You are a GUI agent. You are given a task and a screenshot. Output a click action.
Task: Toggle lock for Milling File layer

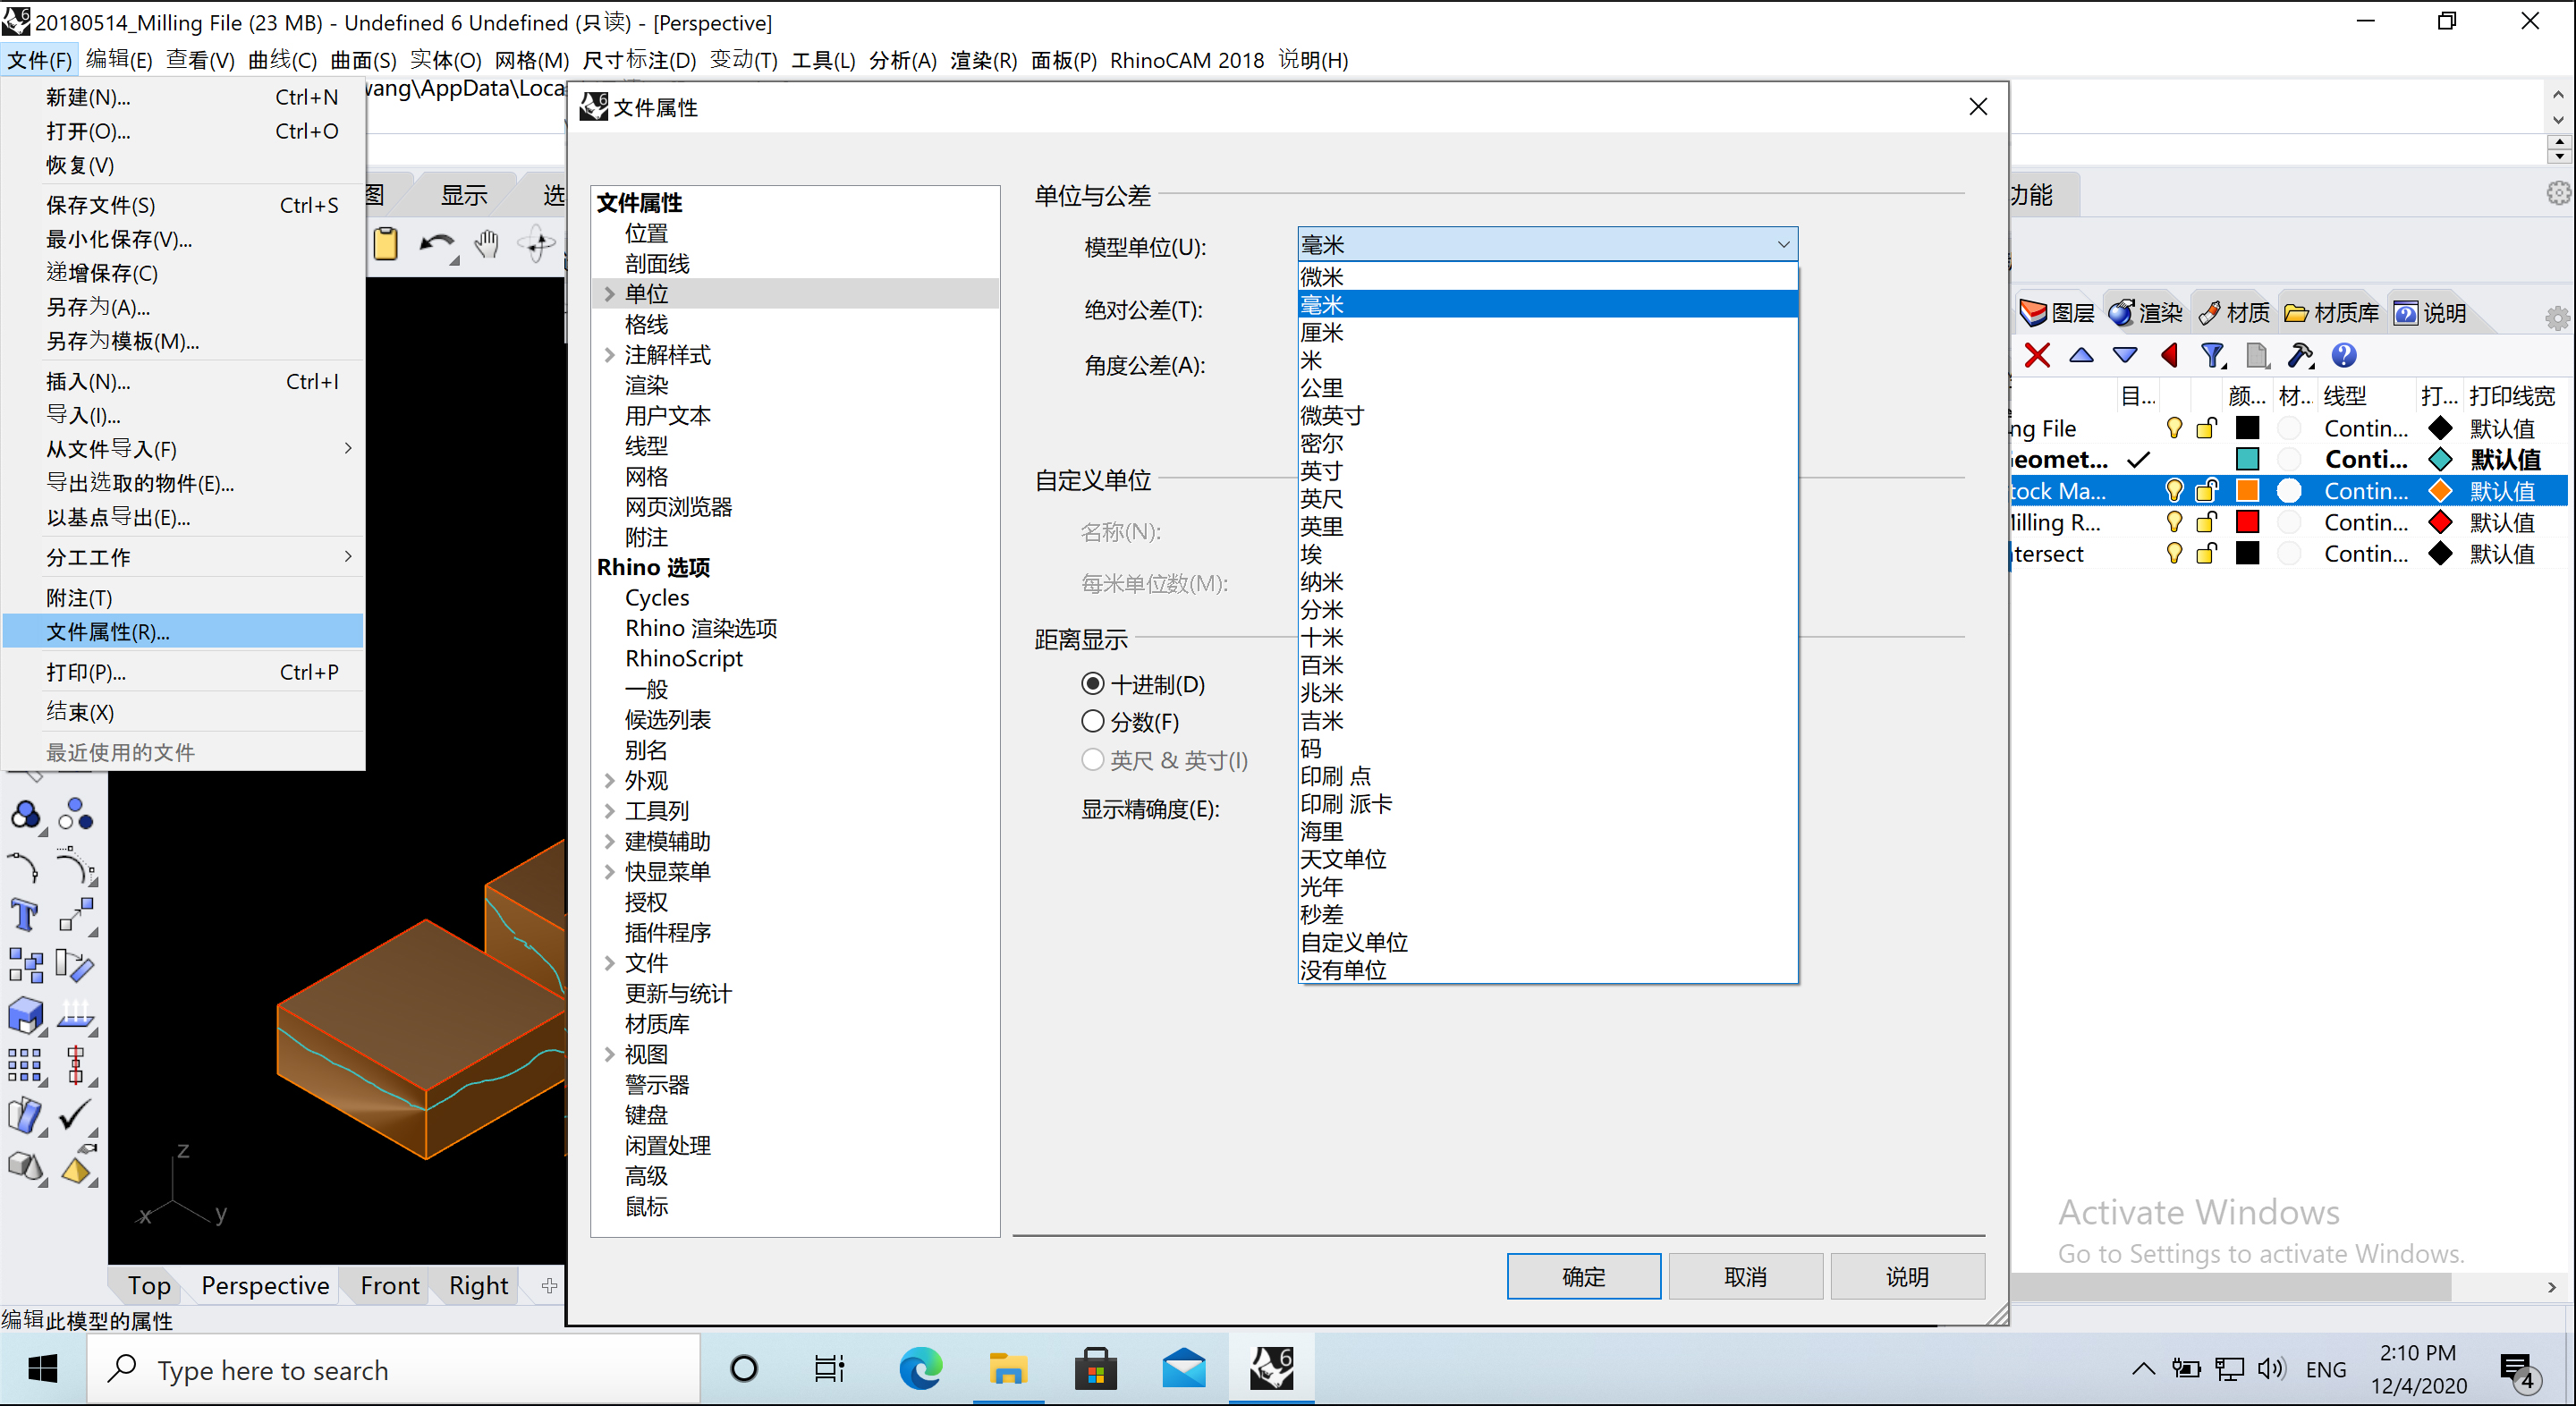tap(2207, 428)
